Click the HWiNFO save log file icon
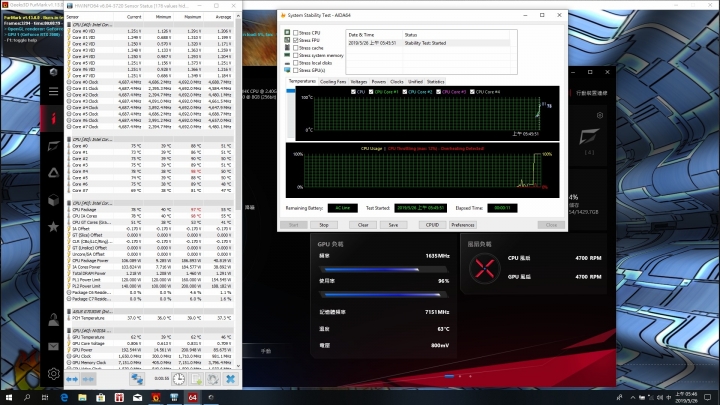720x405 pixels. [x=196, y=379]
